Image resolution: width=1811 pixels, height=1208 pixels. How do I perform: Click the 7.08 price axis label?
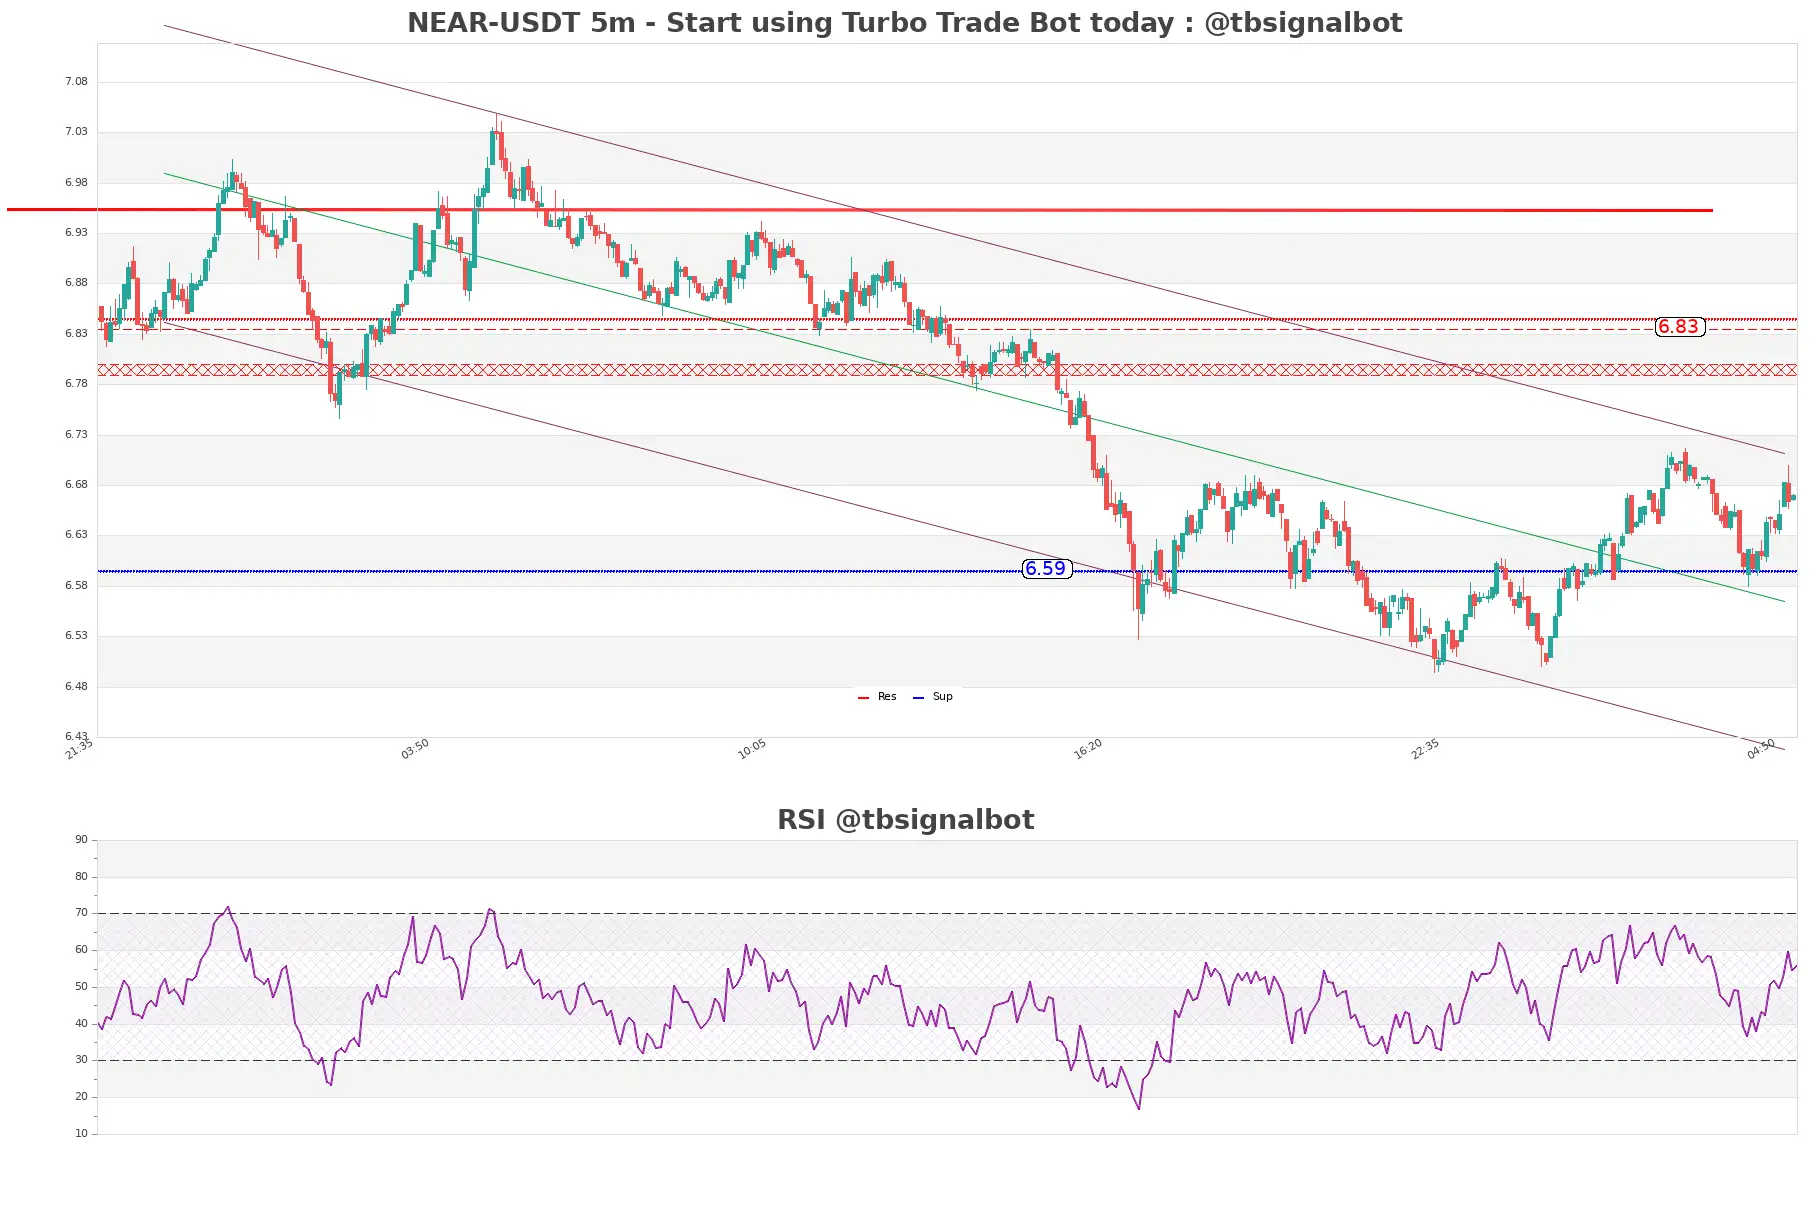point(76,82)
